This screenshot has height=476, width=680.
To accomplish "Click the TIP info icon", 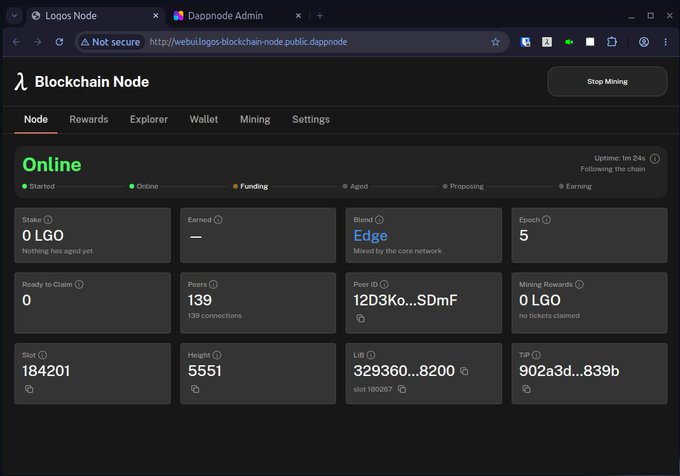I will coord(536,355).
